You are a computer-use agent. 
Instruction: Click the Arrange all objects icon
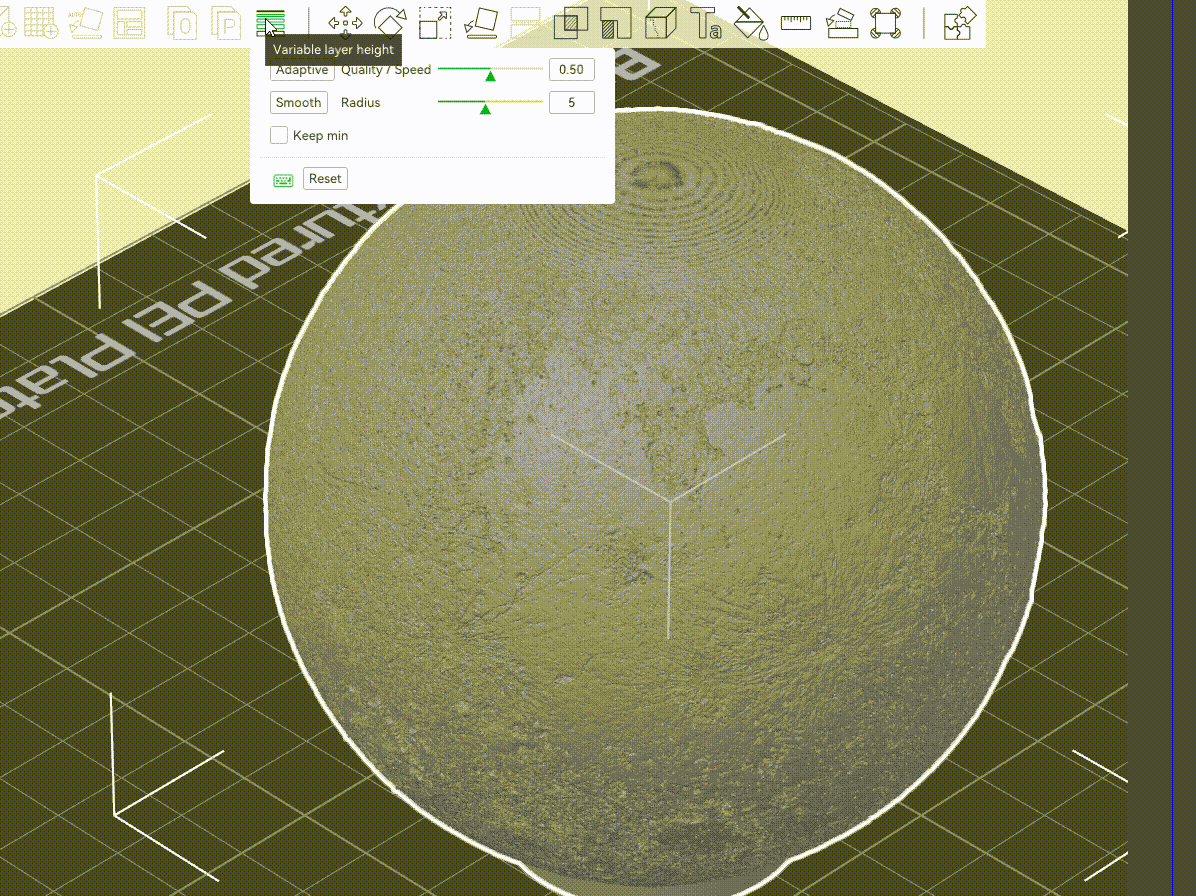[130, 22]
